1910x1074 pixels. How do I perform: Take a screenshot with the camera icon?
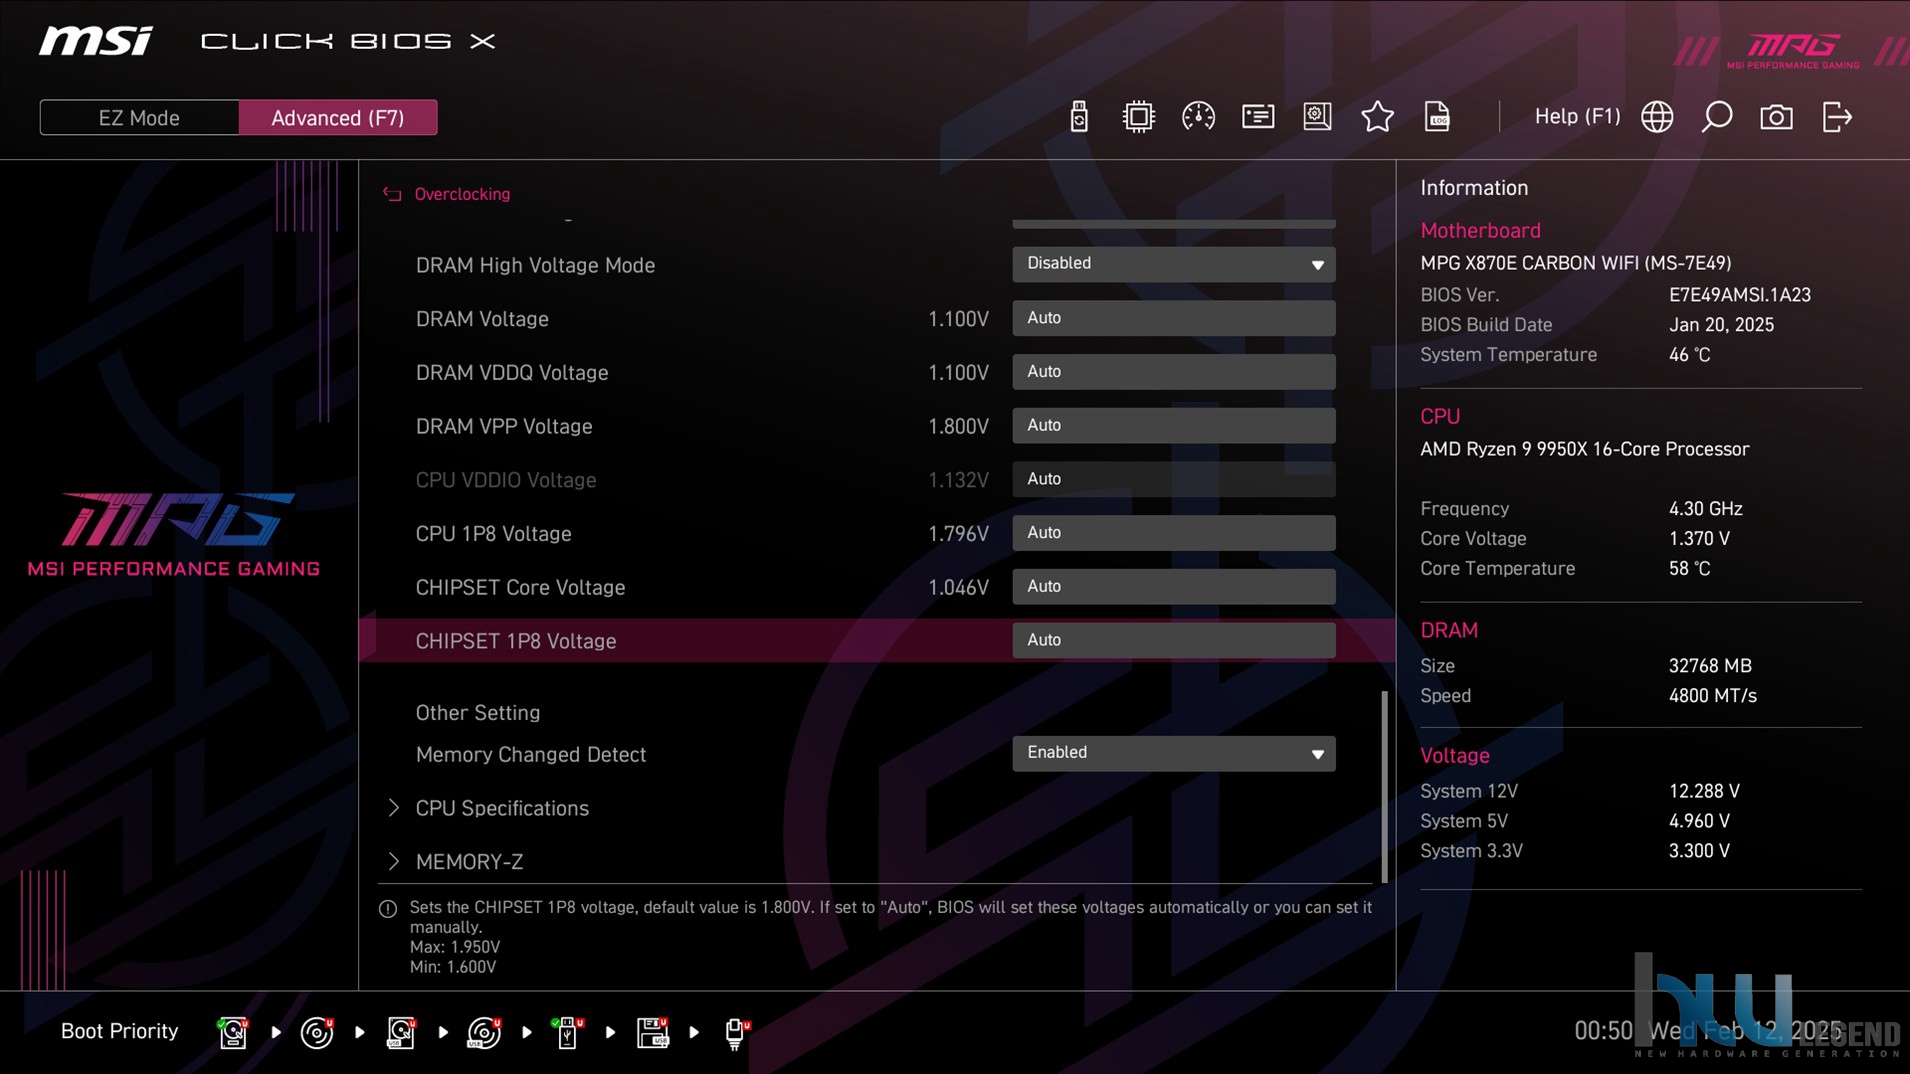(1776, 117)
